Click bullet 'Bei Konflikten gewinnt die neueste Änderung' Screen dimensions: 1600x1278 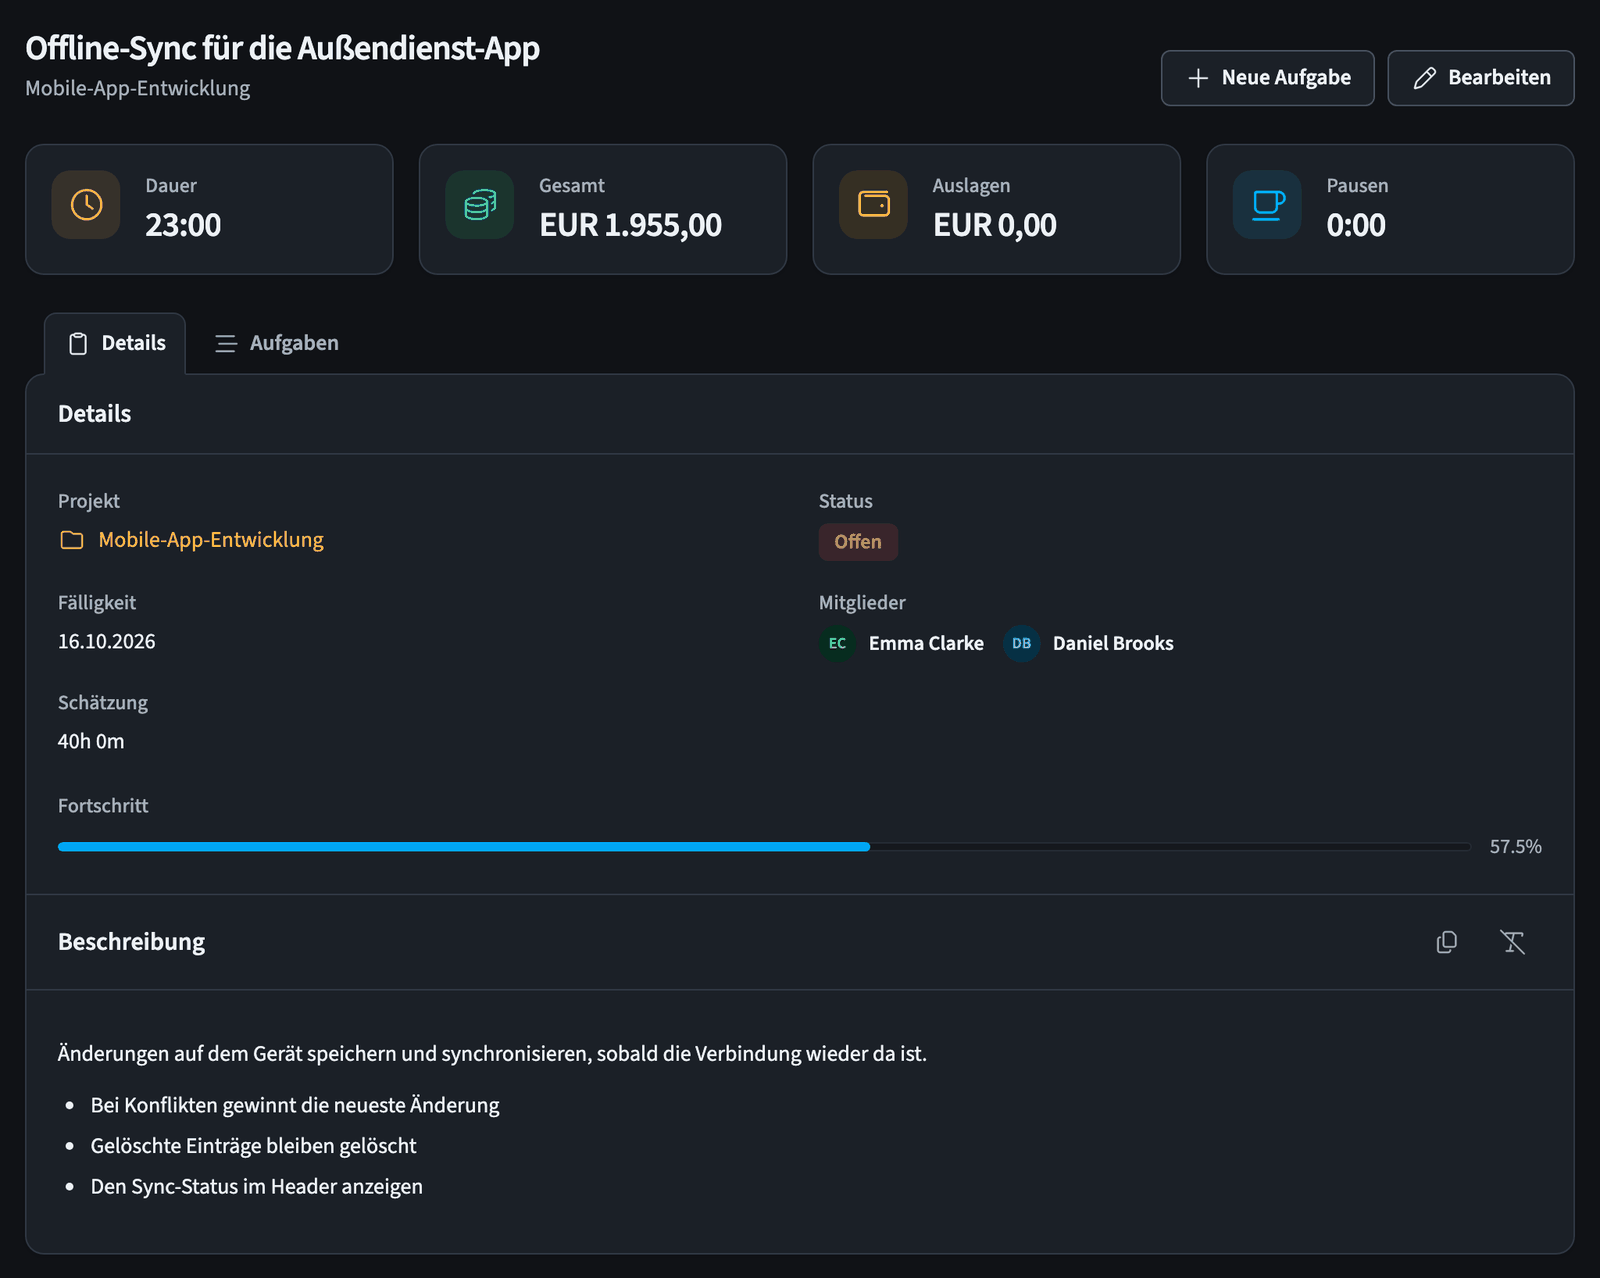[x=295, y=1105]
